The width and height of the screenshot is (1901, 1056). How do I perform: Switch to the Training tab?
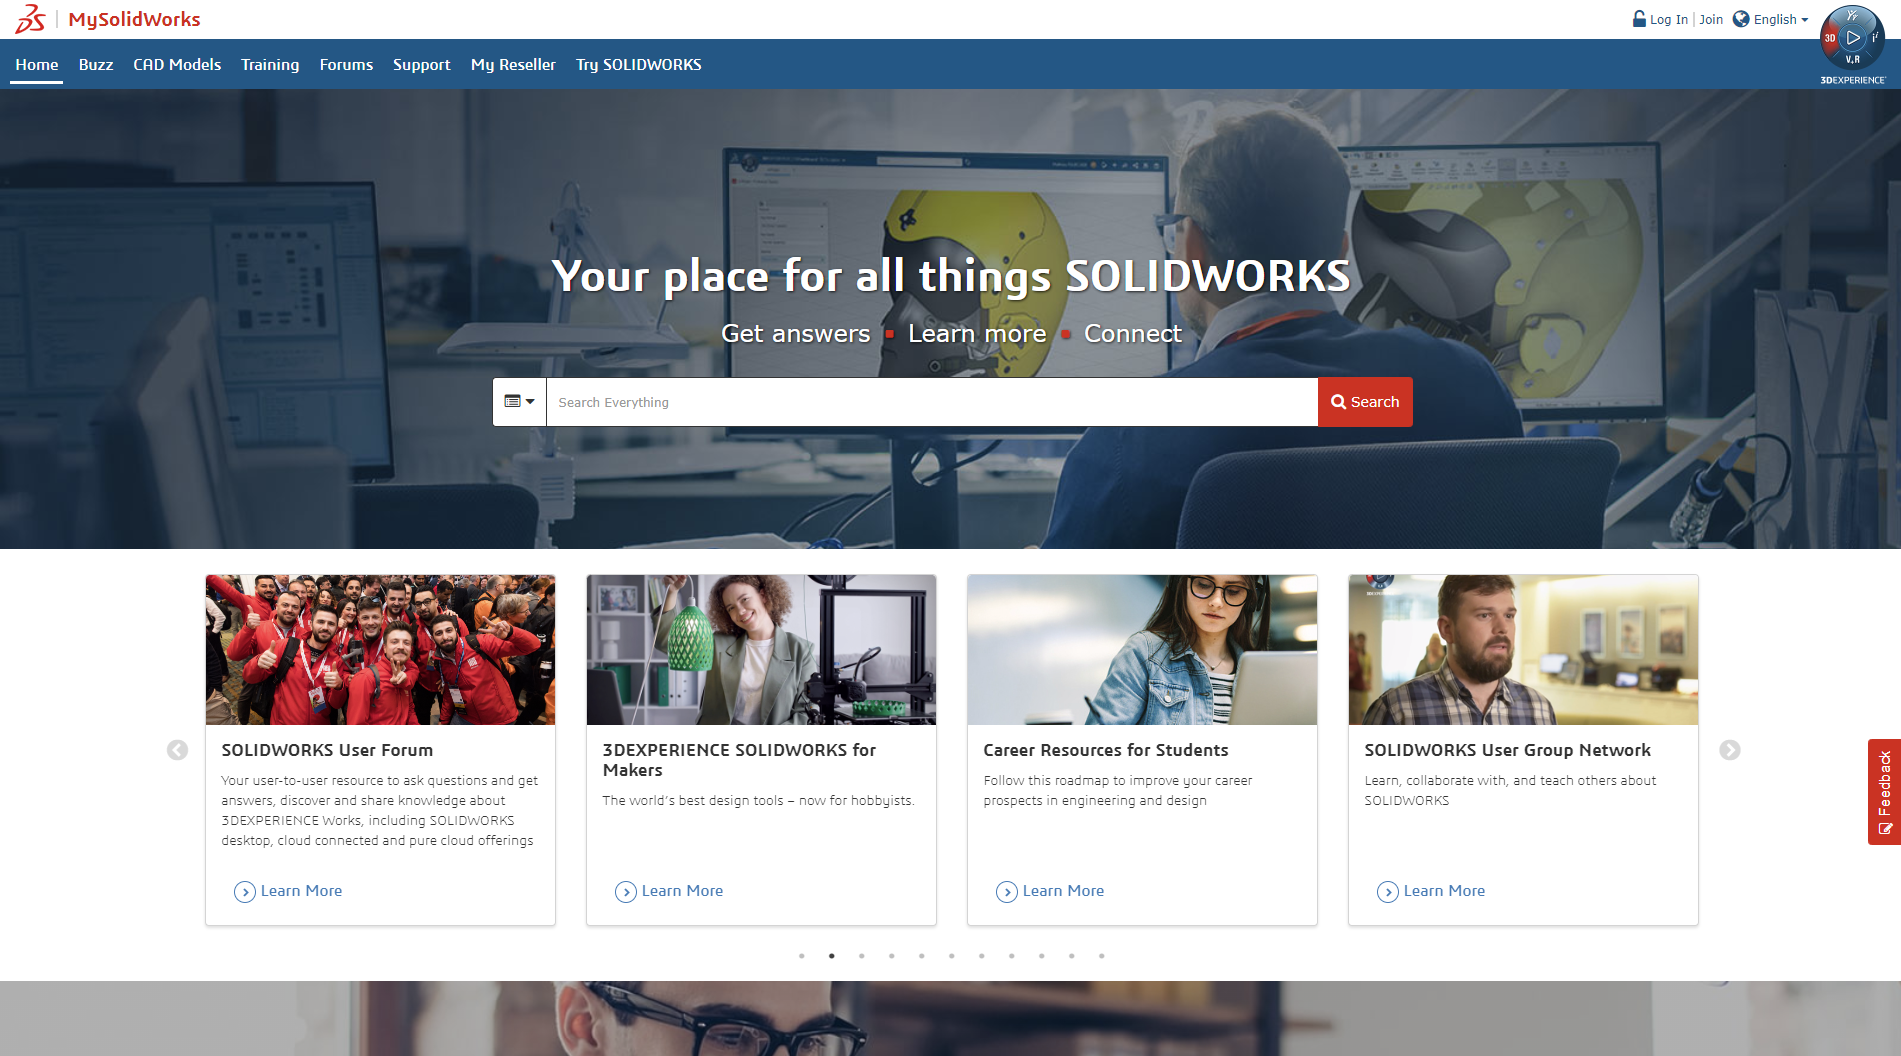269,64
